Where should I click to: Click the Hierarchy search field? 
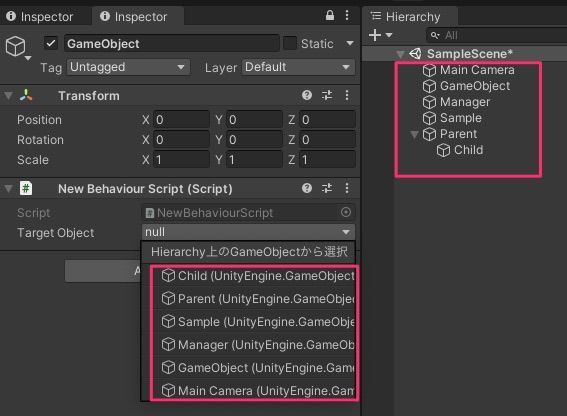pos(497,35)
